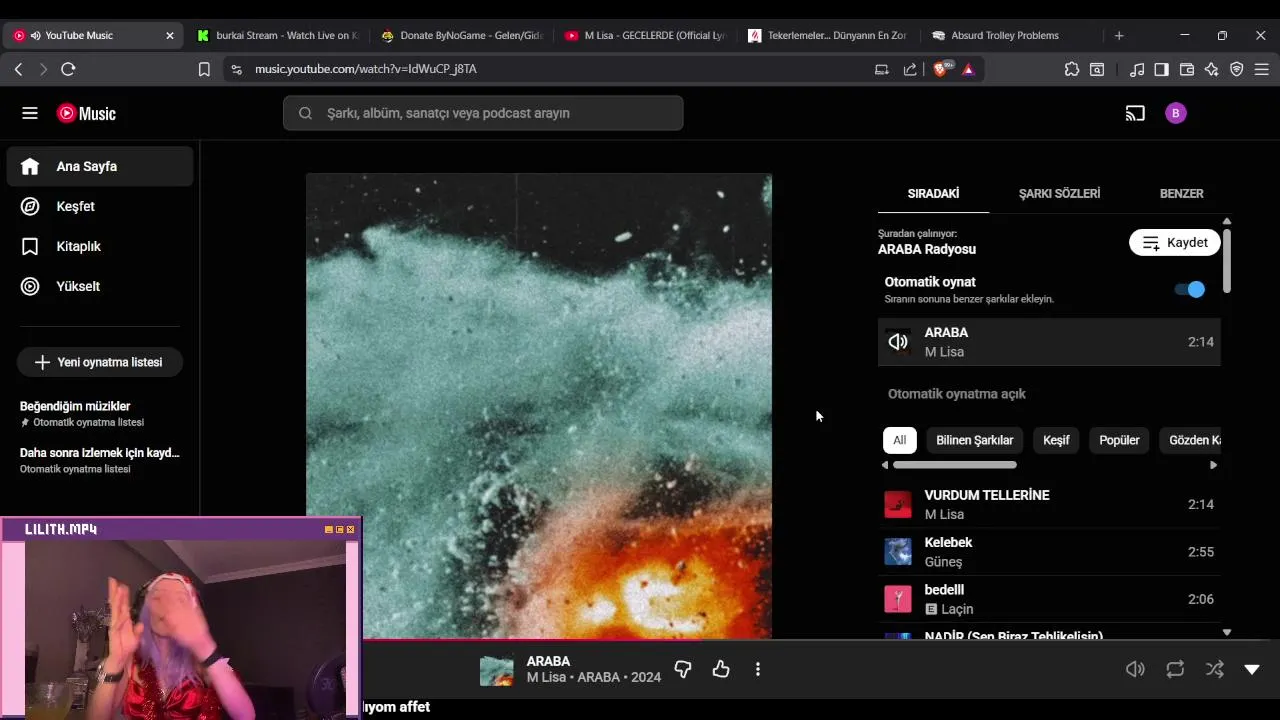
Task: Click the YouTube Music logo
Action: click(86, 113)
